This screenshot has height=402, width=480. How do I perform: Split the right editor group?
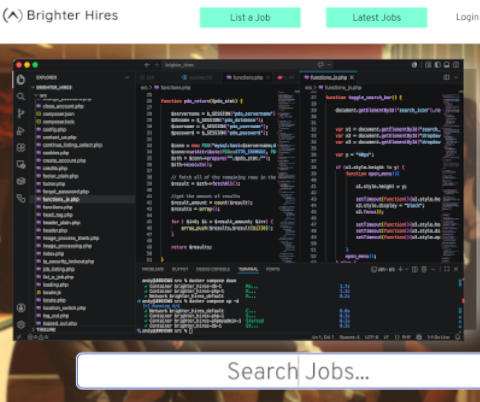(x=446, y=77)
